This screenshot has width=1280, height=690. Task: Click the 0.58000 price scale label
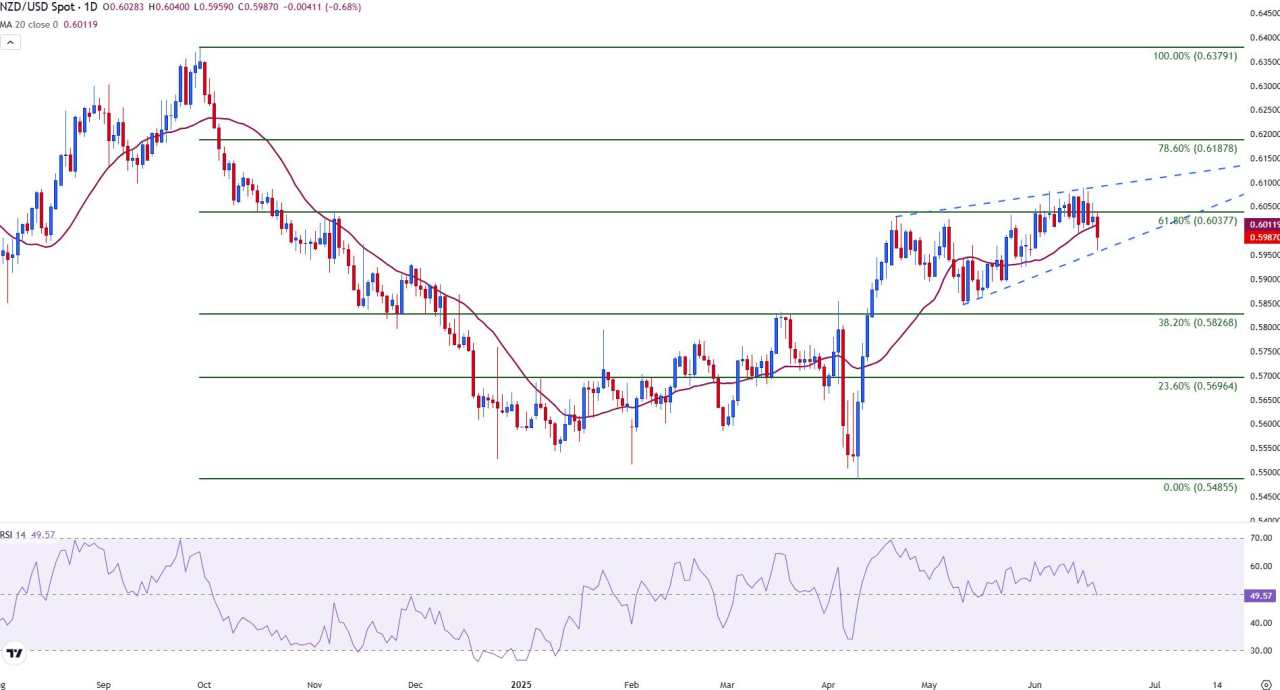click(x=1264, y=327)
